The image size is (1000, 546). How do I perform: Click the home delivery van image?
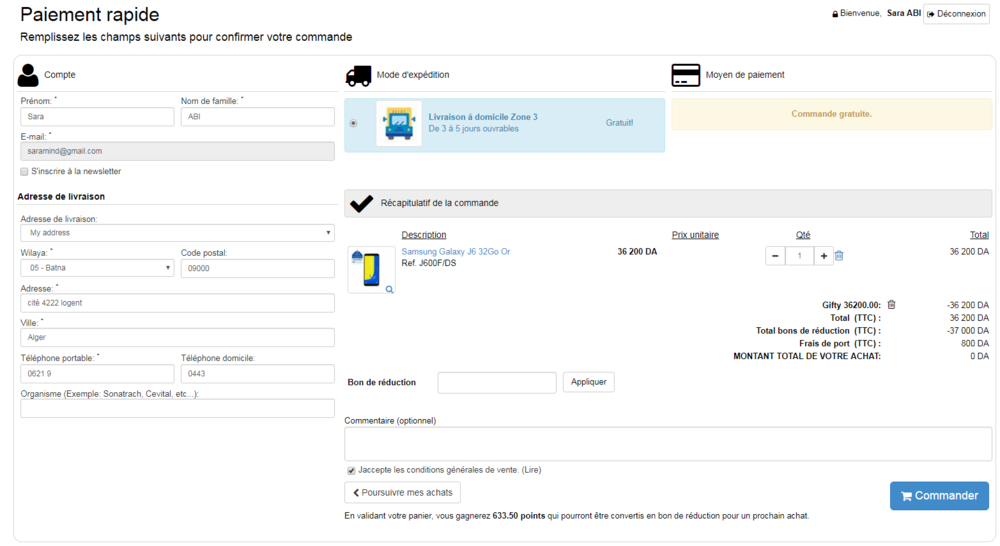(x=399, y=124)
